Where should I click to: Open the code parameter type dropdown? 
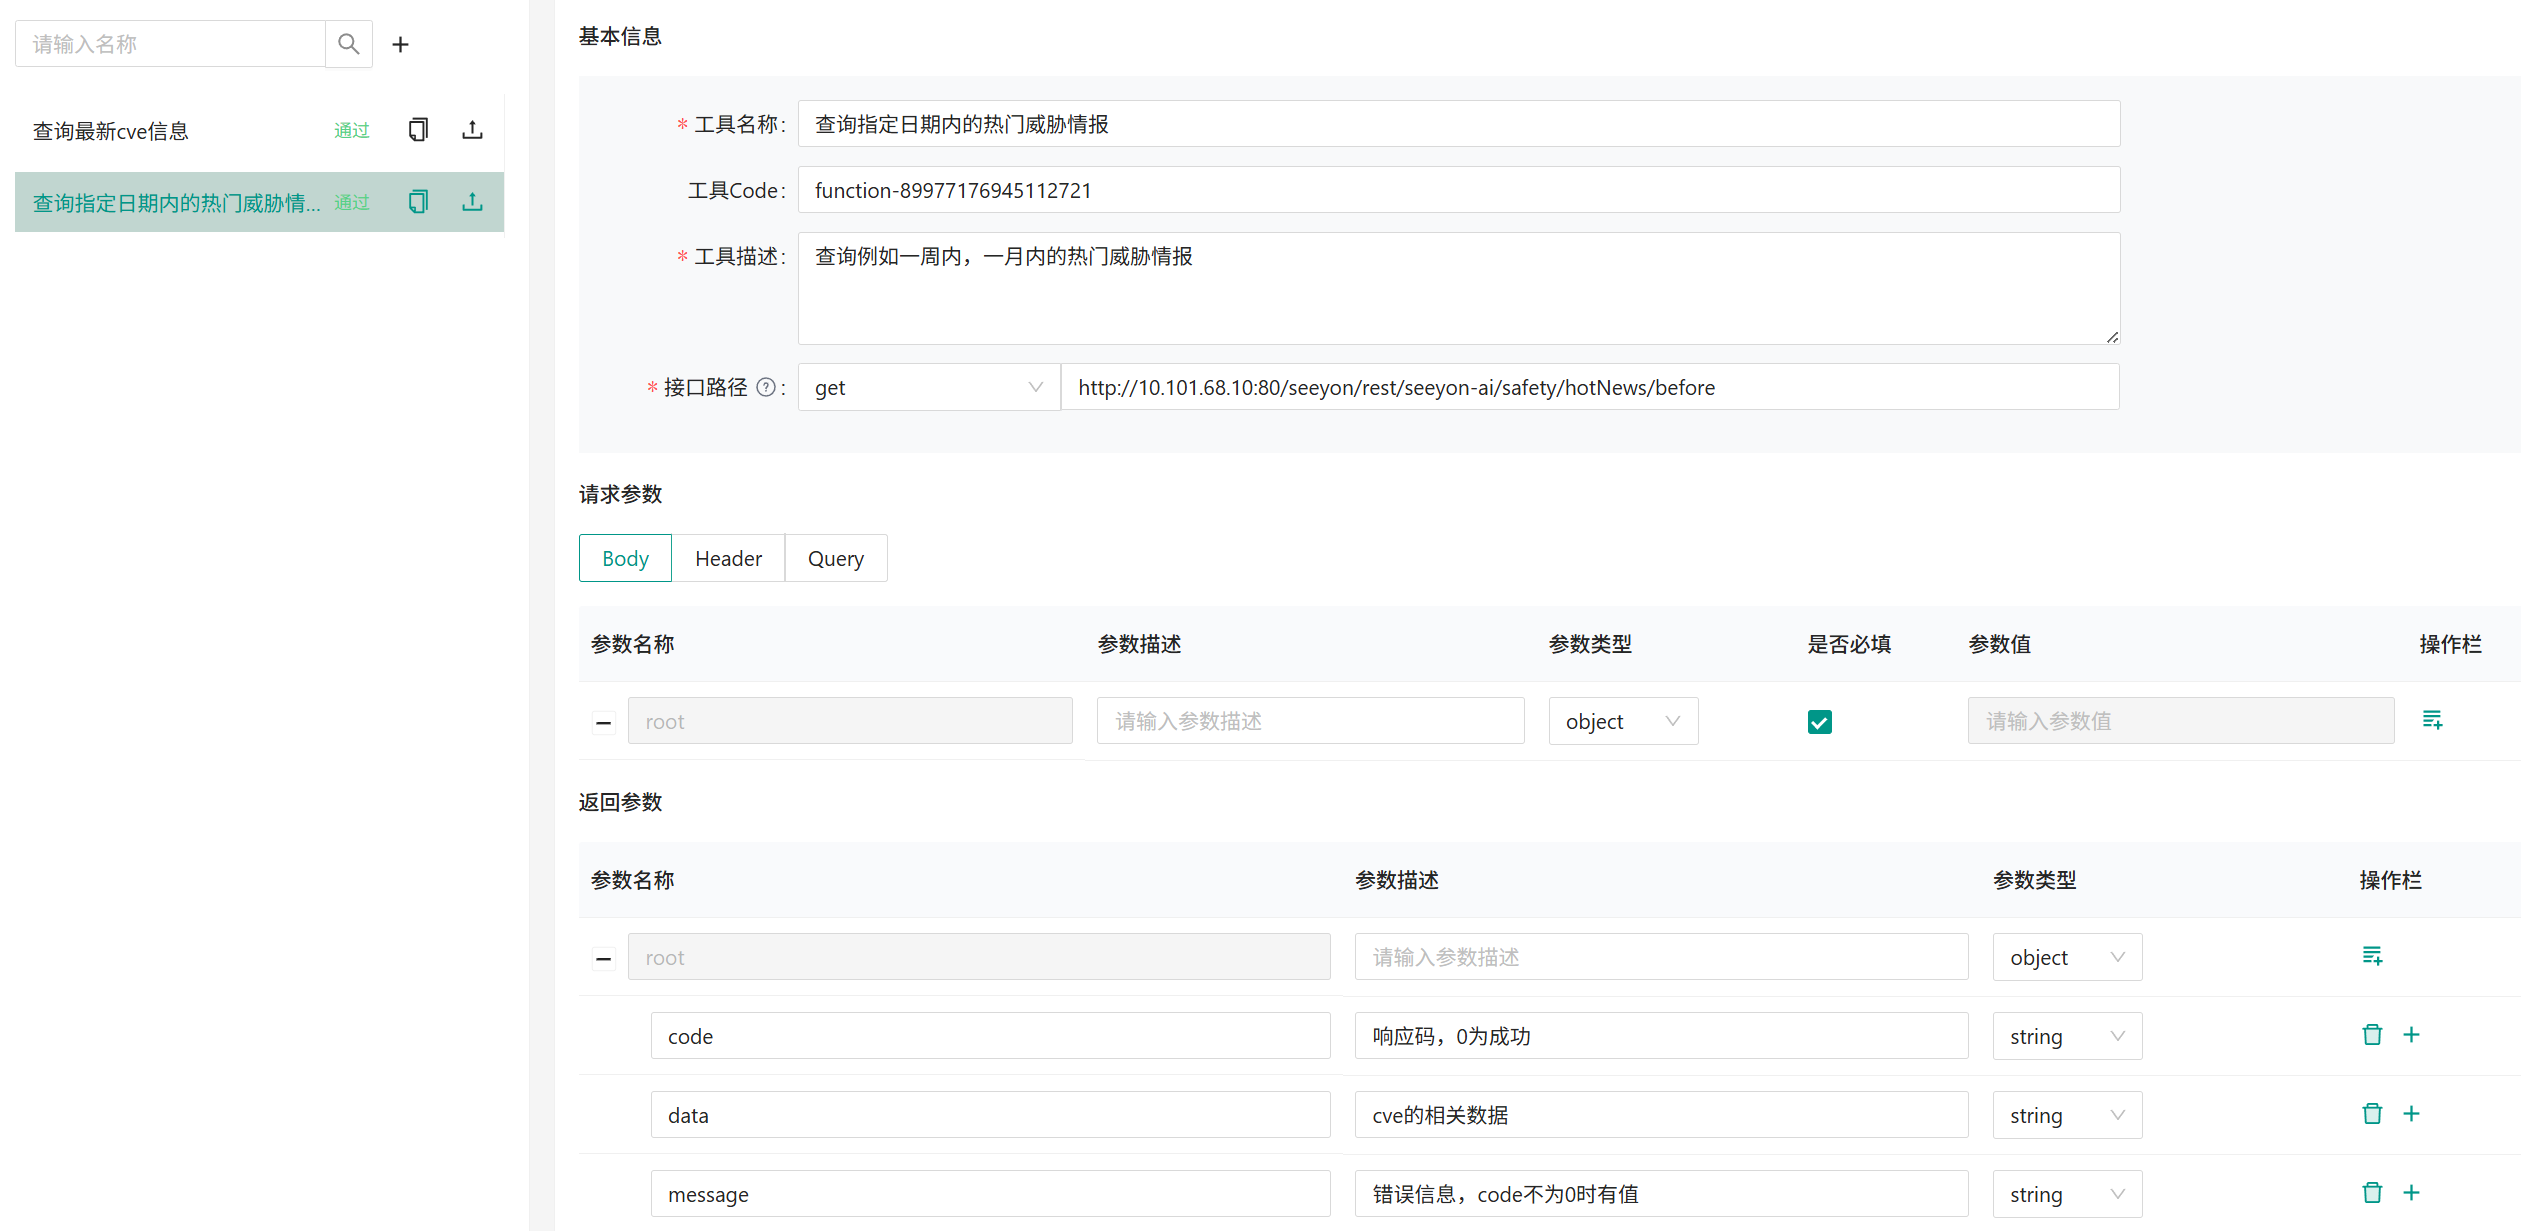click(x=2066, y=1036)
